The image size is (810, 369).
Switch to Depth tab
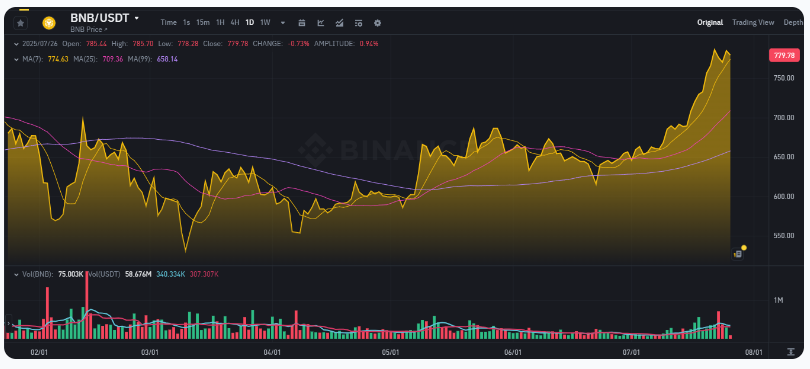(x=793, y=23)
